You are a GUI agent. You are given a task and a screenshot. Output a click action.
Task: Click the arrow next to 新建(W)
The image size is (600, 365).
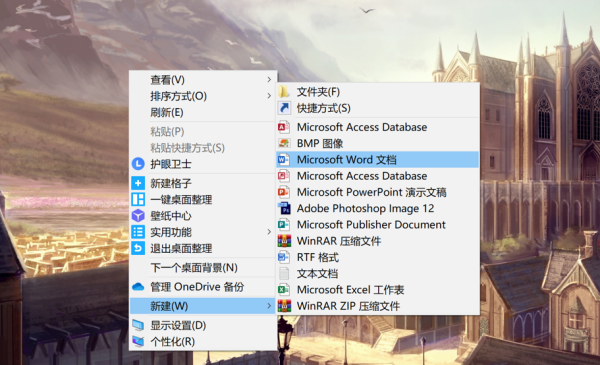(x=269, y=306)
